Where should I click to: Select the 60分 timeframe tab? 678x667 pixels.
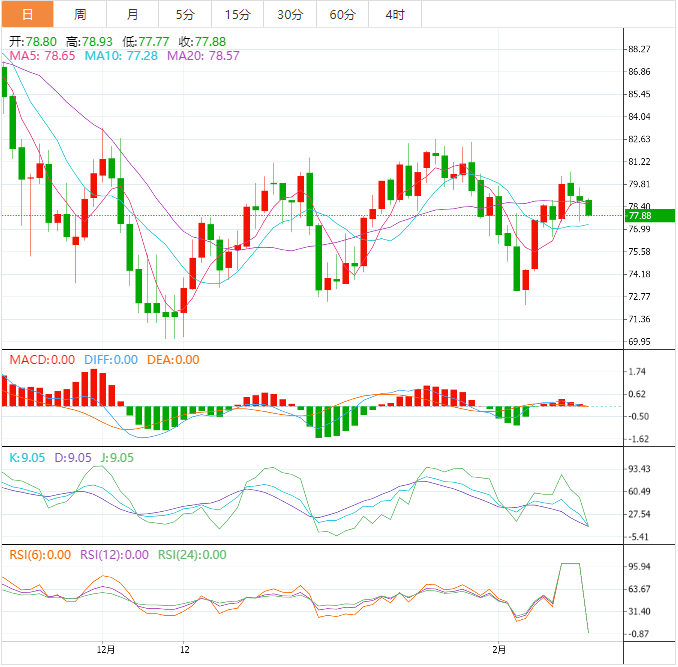(342, 14)
